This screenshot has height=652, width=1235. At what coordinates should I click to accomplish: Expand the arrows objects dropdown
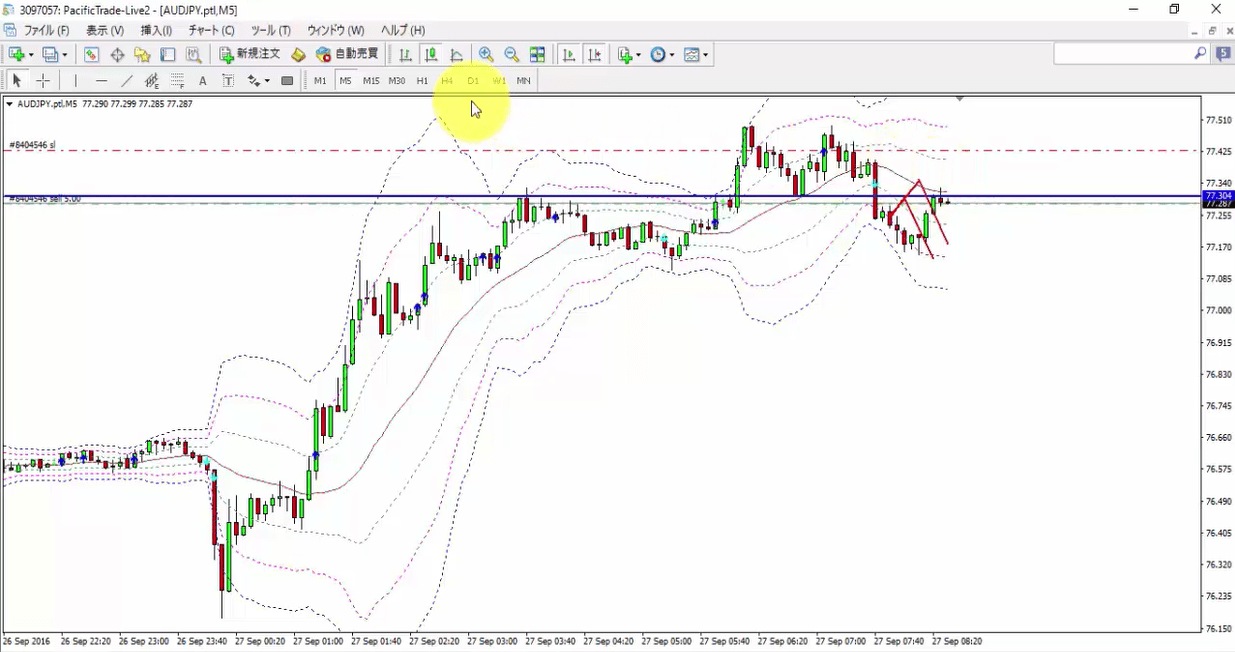click(267, 81)
